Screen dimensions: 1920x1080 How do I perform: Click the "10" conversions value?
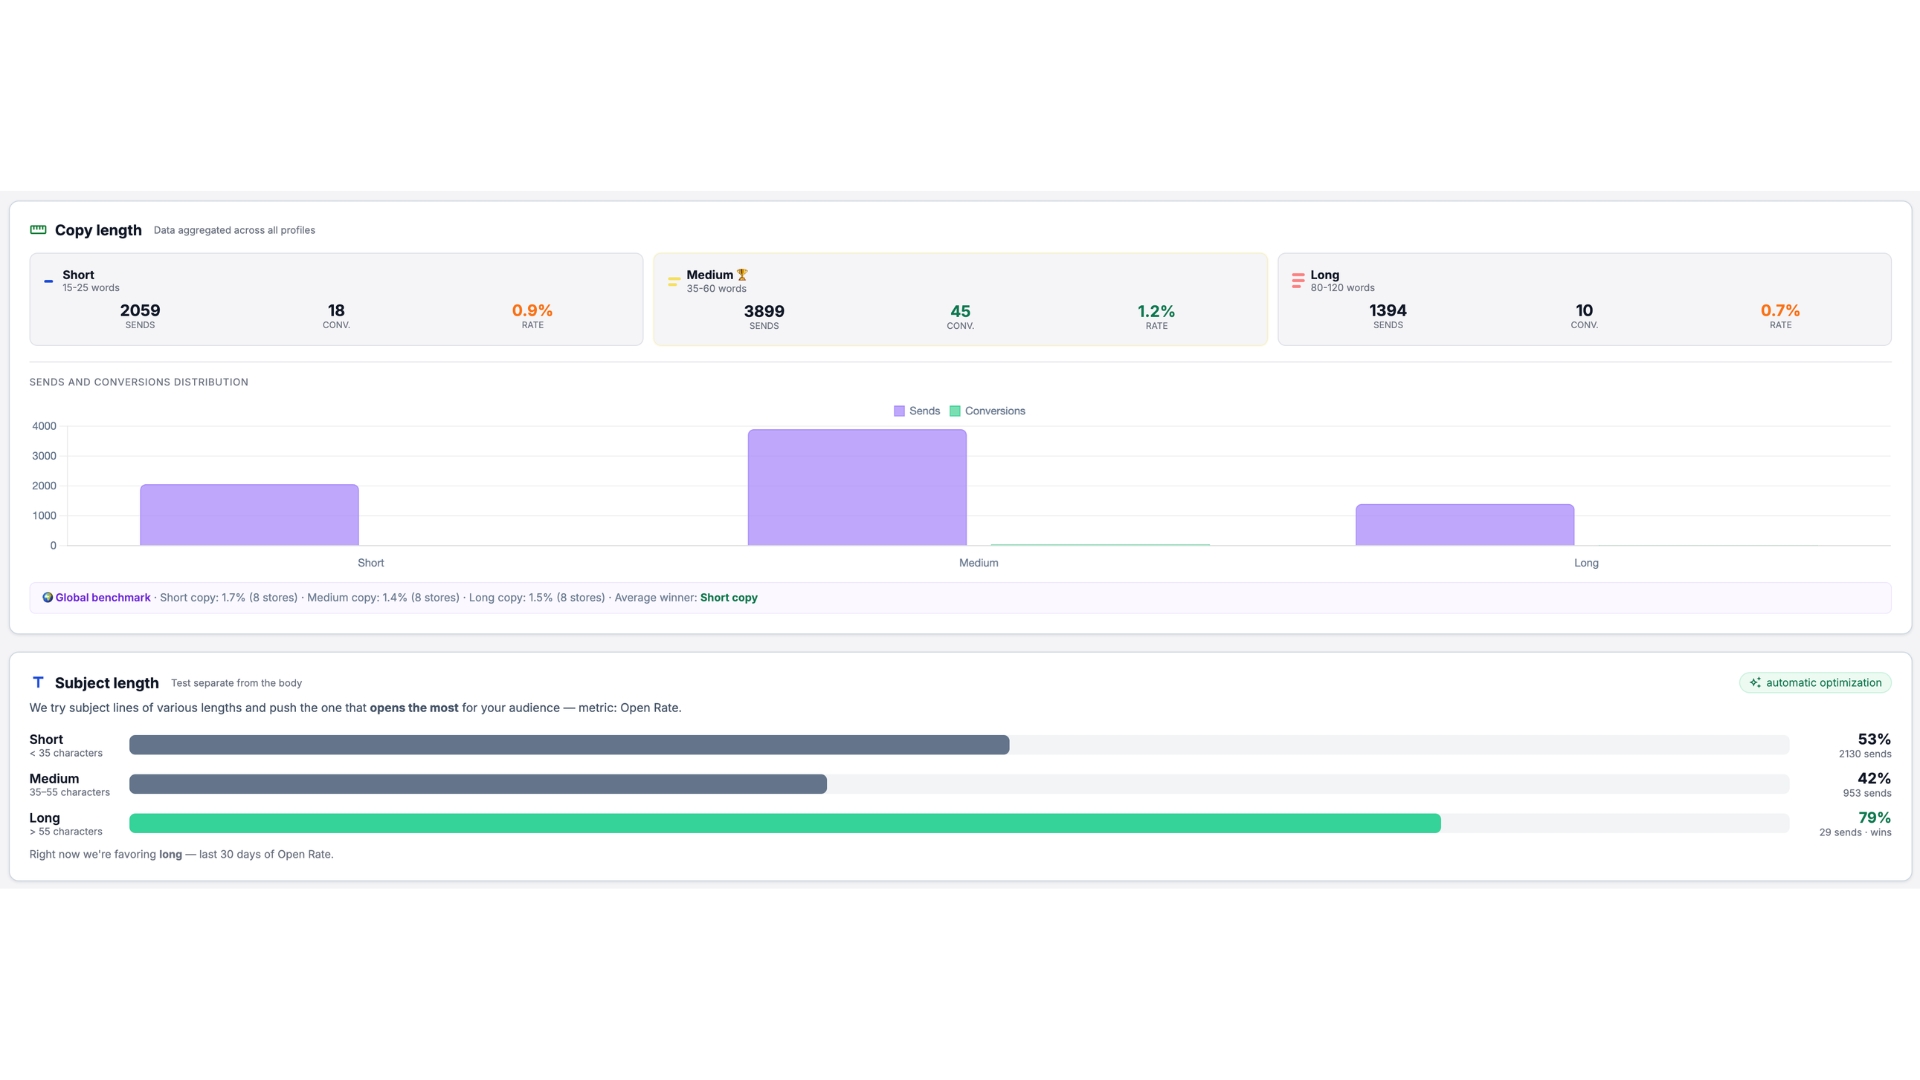[x=1584, y=311]
